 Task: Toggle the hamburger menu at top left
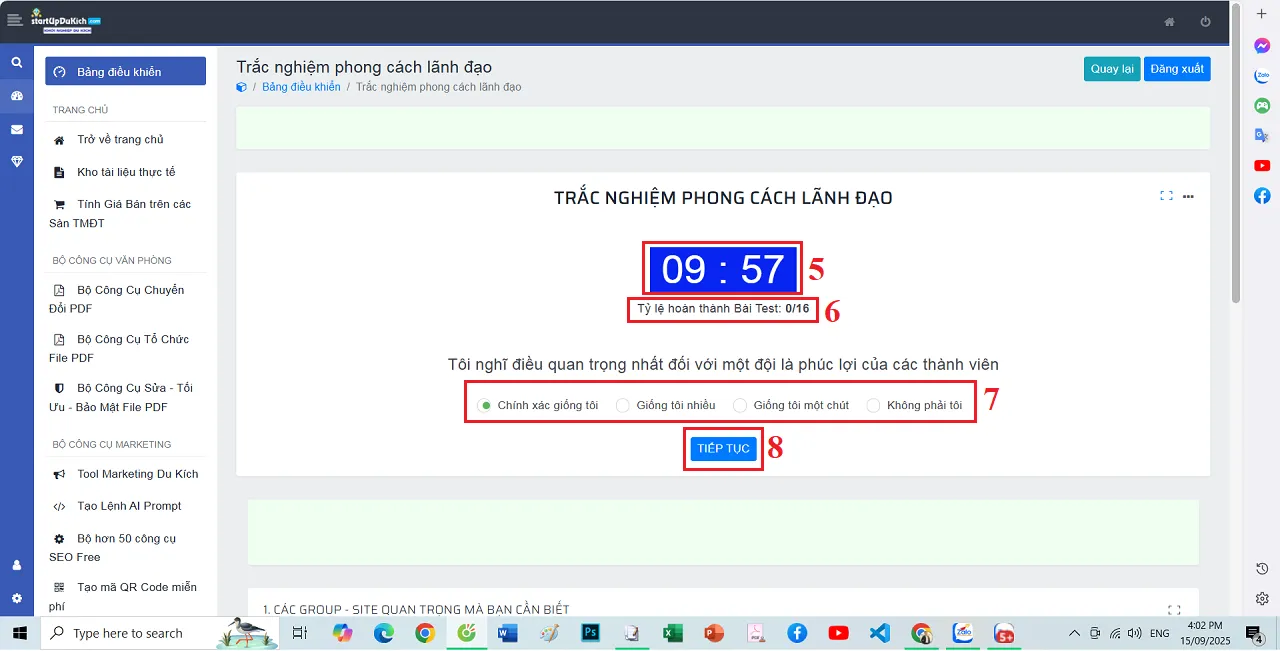[x=14, y=20]
